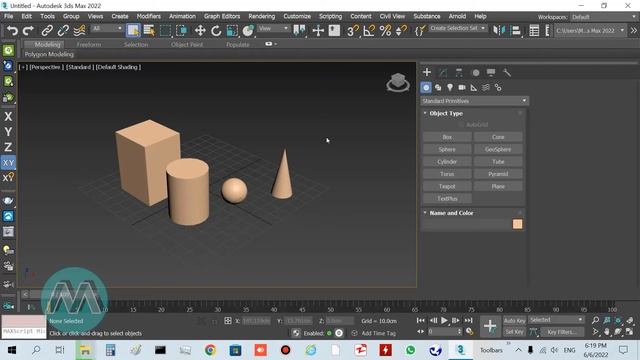Select the Lights category icon
The width and height of the screenshot is (640, 360).
[x=450, y=87]
